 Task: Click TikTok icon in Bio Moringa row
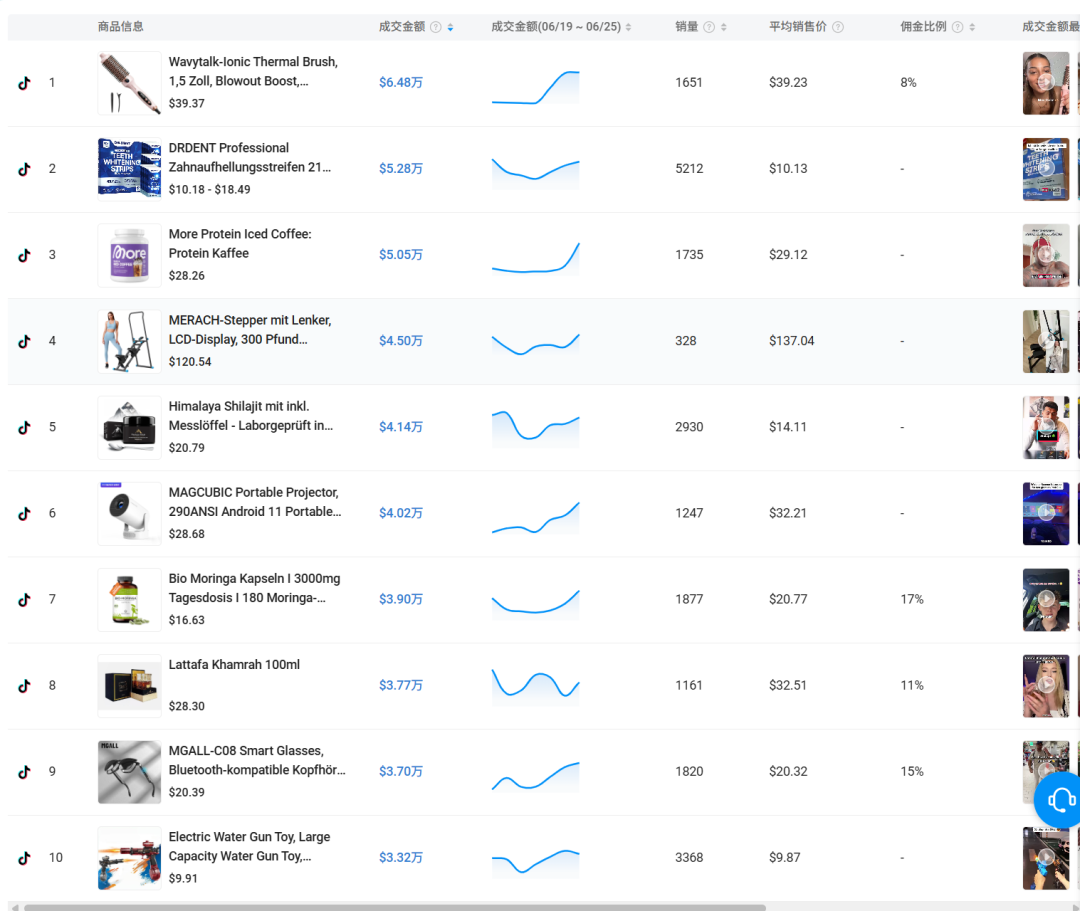(x=24, y=600)
